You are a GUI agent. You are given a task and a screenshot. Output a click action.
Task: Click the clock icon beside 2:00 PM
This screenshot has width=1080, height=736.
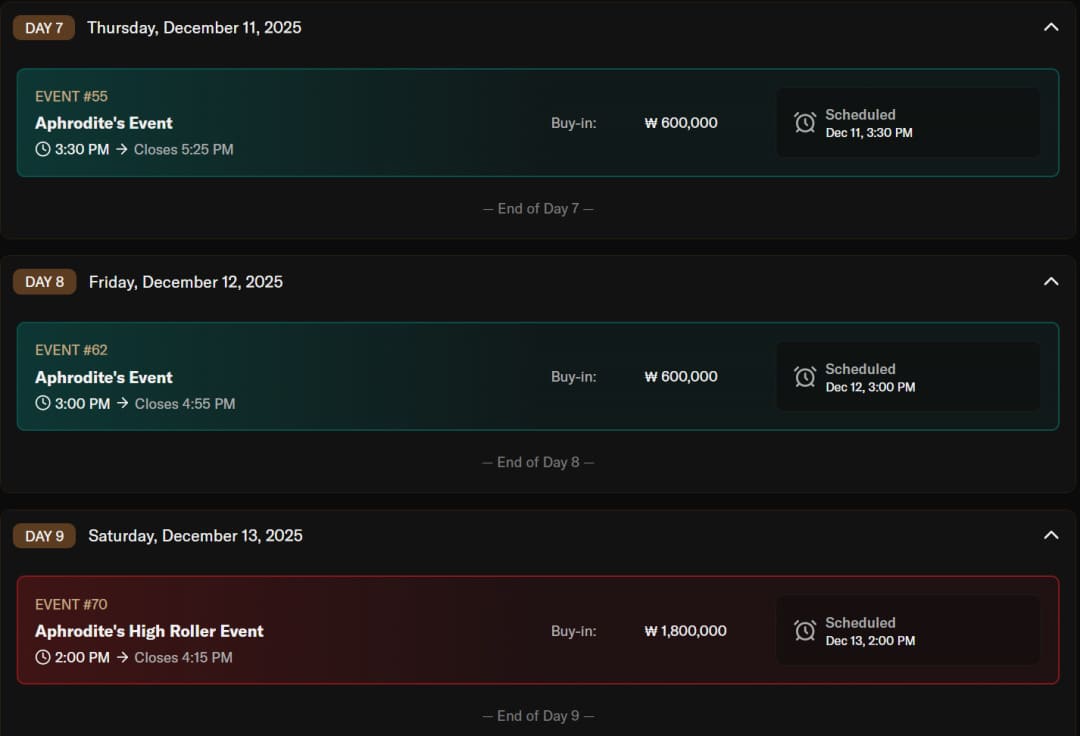(42, 658)
